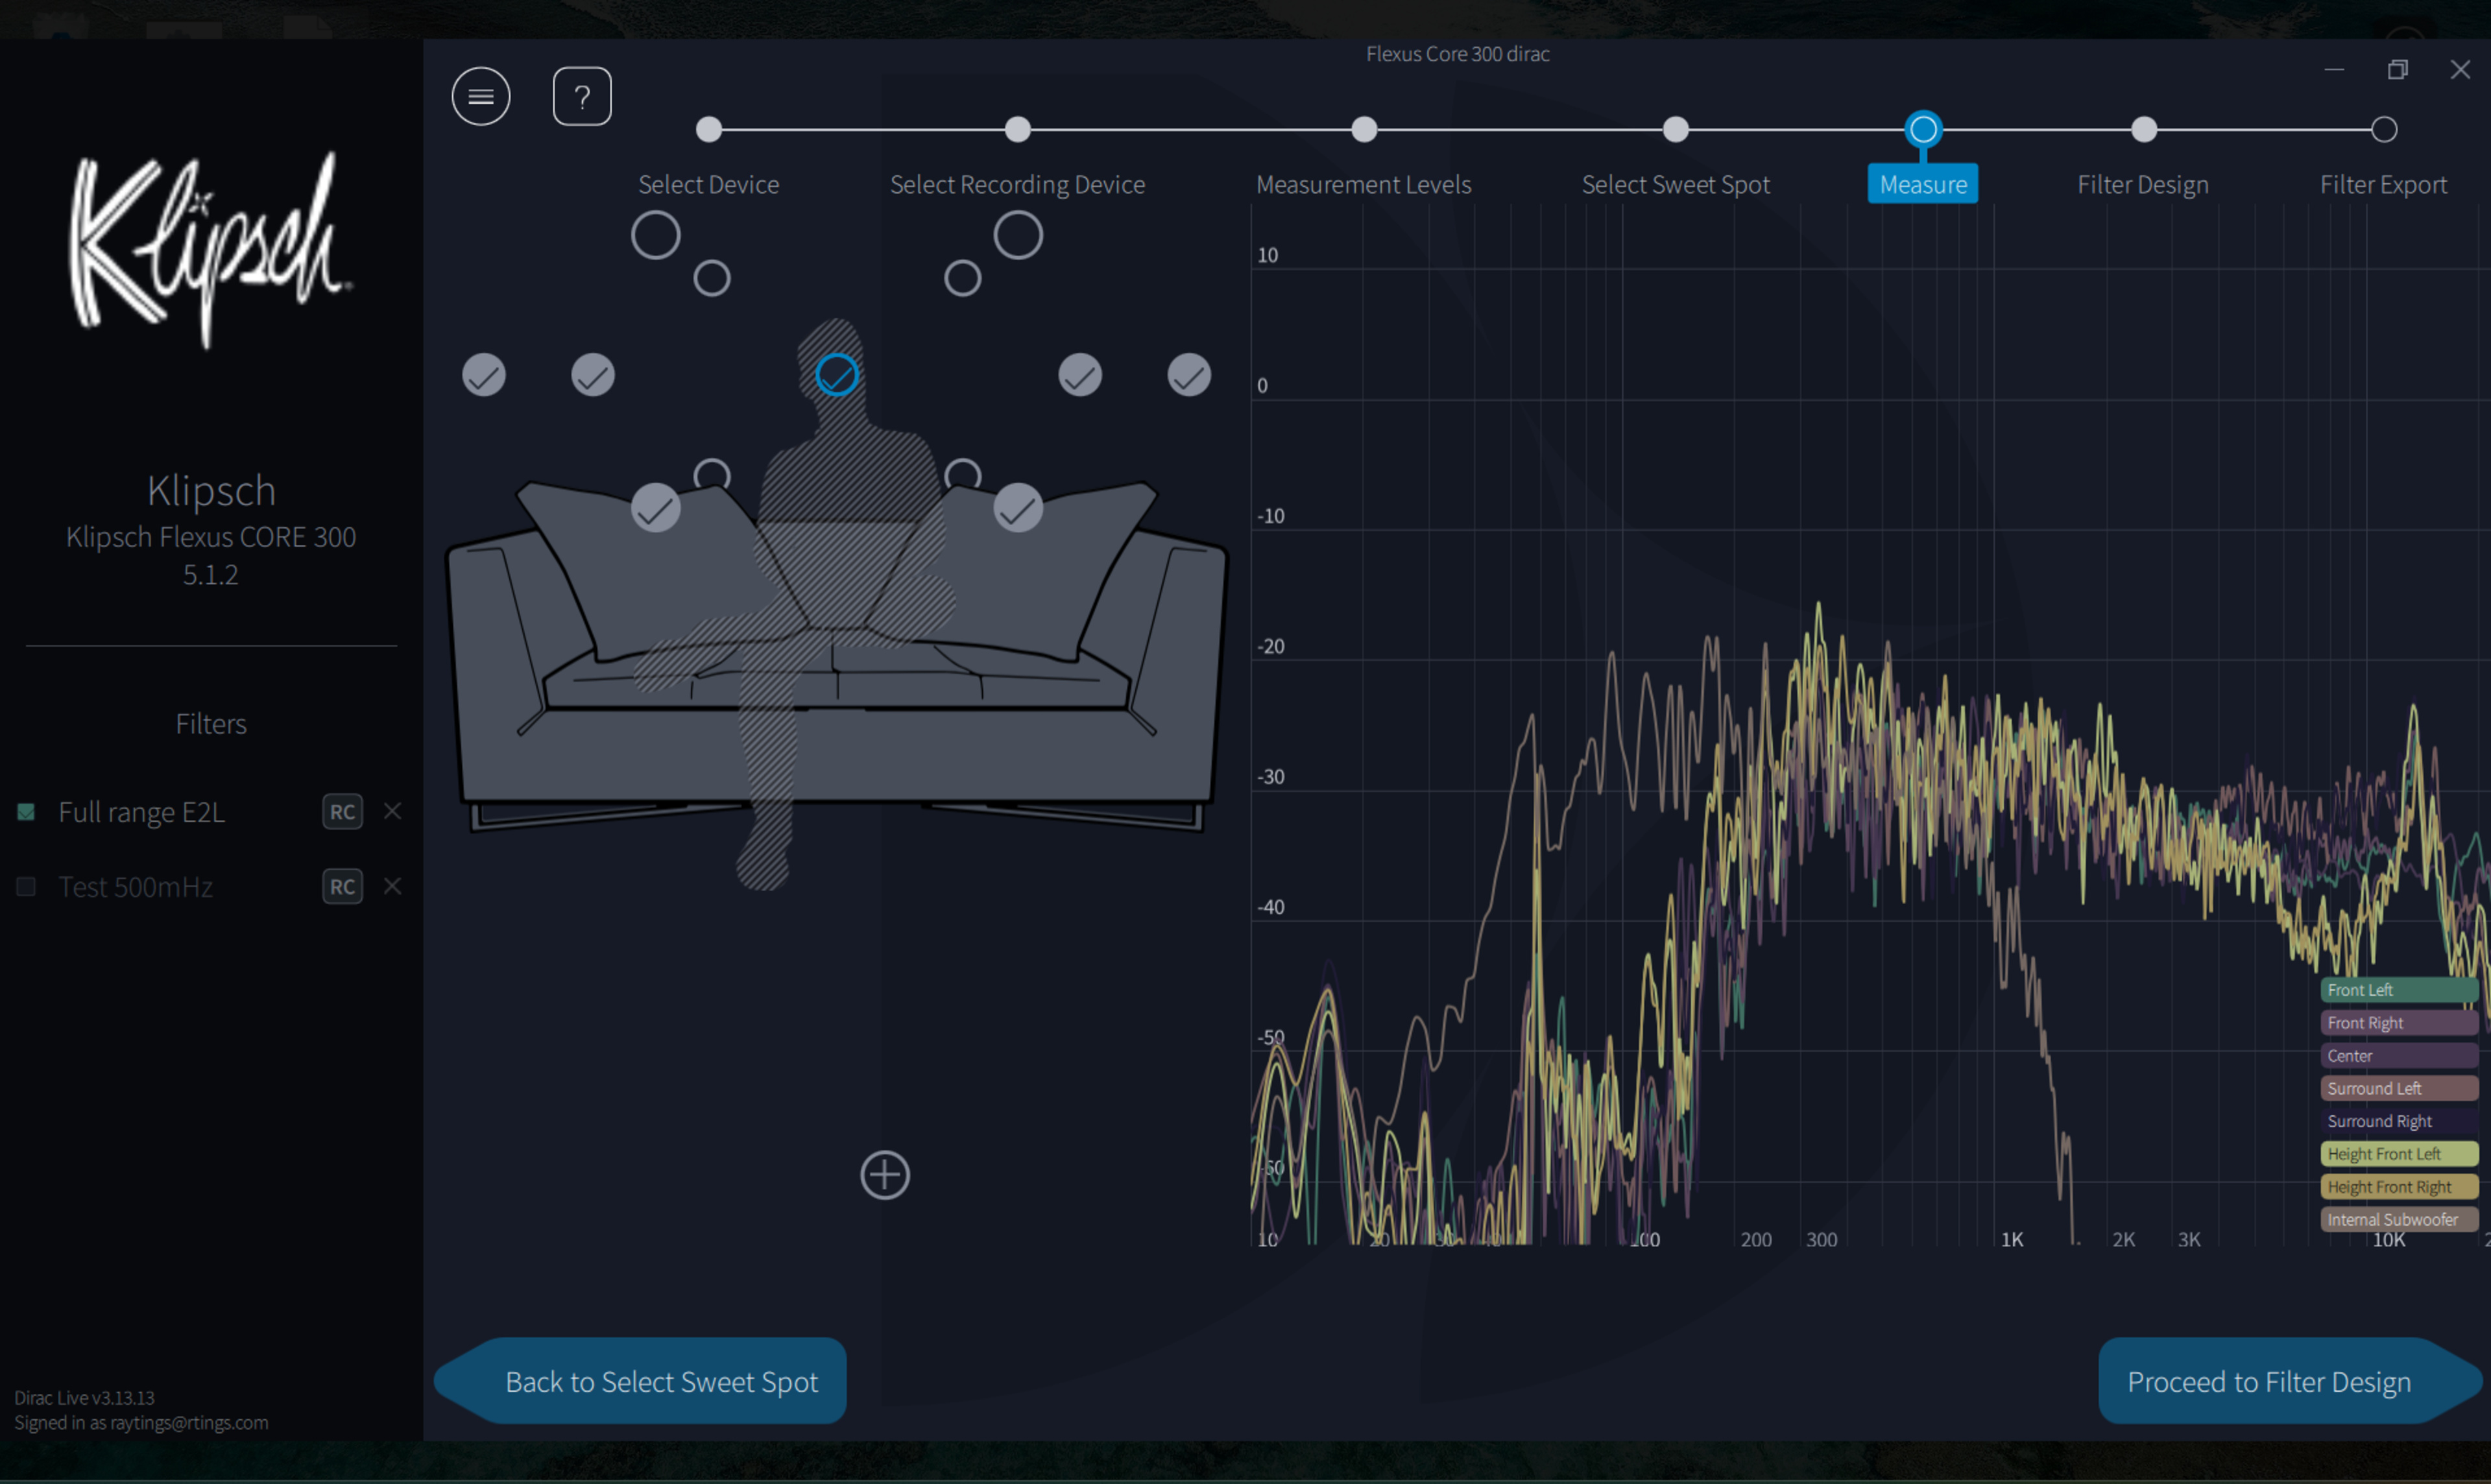Screen dimensions: 2491x1484
Task: Click the plus icon to add measurement
Action: [x=885, y=1175]
